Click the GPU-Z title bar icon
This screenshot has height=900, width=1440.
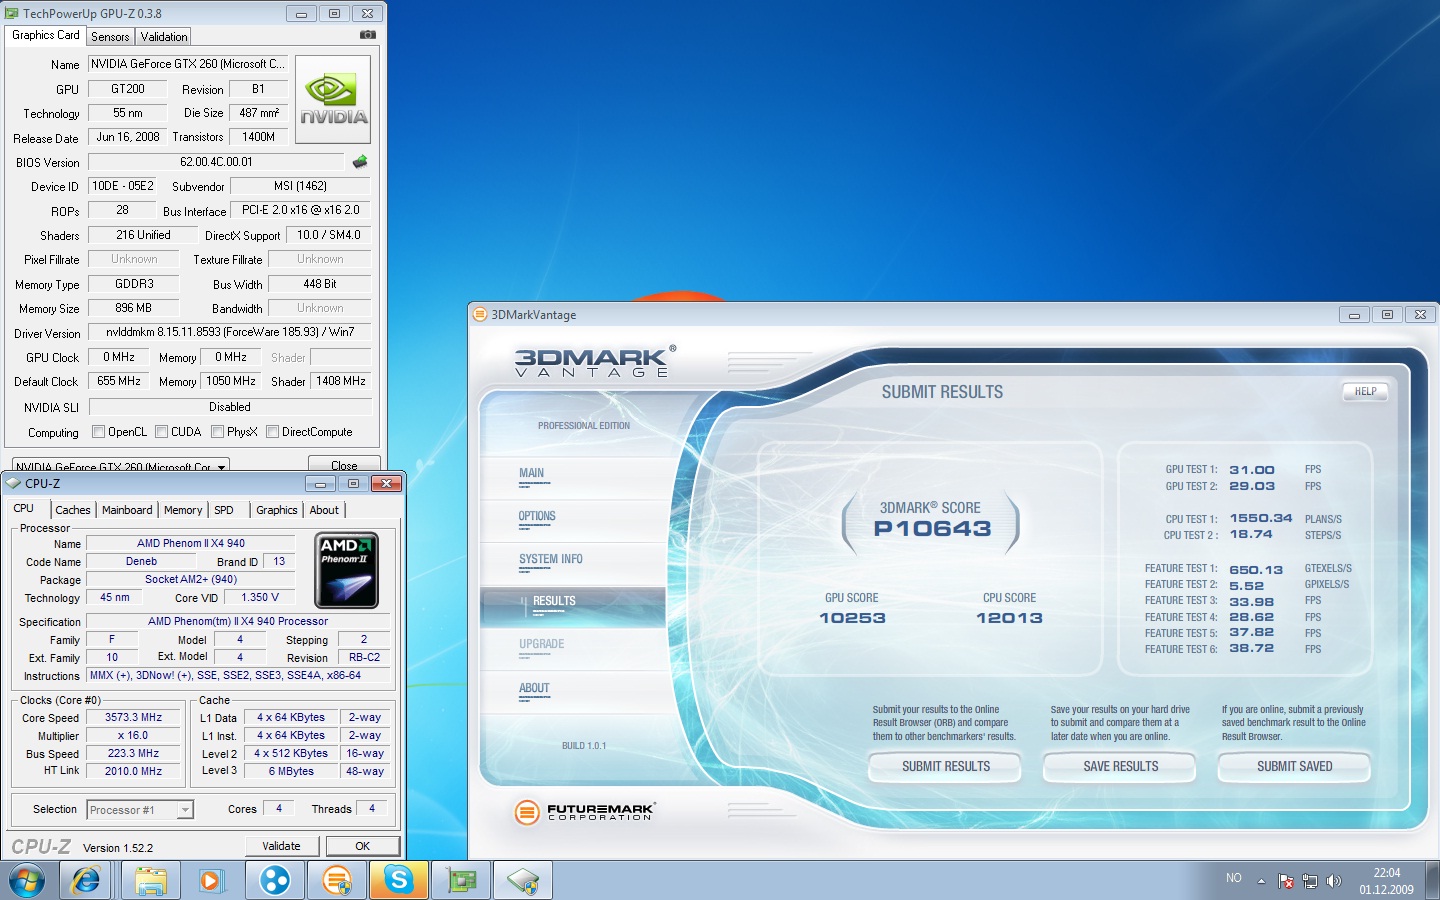coord(12,13)
